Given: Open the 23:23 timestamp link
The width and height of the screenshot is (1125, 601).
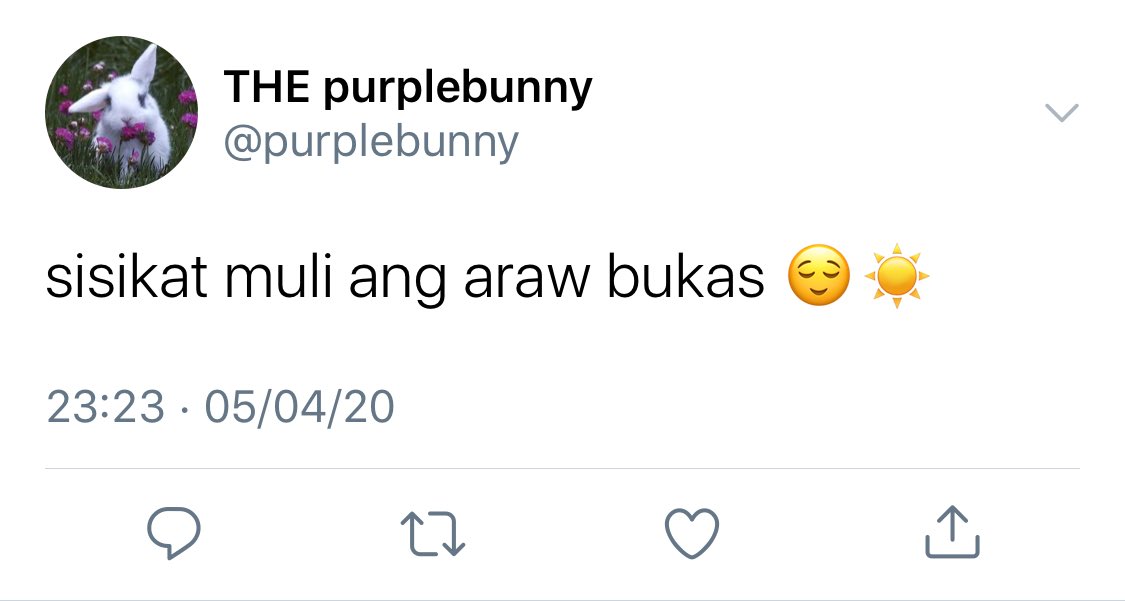Looking at the screenshot, I should click(x=105, y=407).
